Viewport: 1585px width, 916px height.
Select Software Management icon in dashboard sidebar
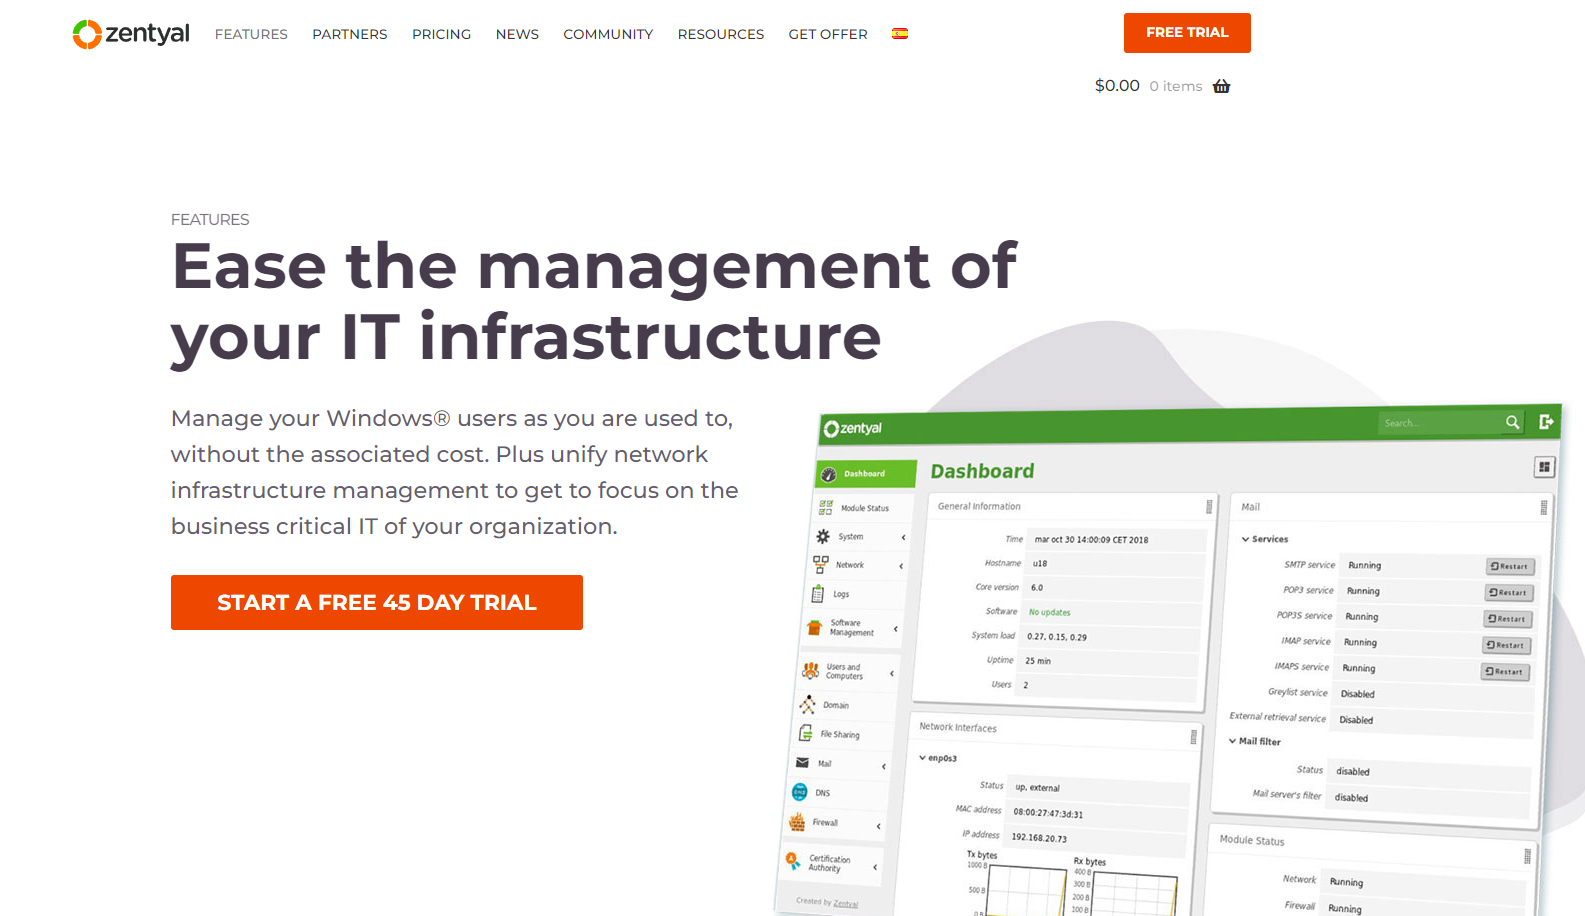click(x=814, y=628)
